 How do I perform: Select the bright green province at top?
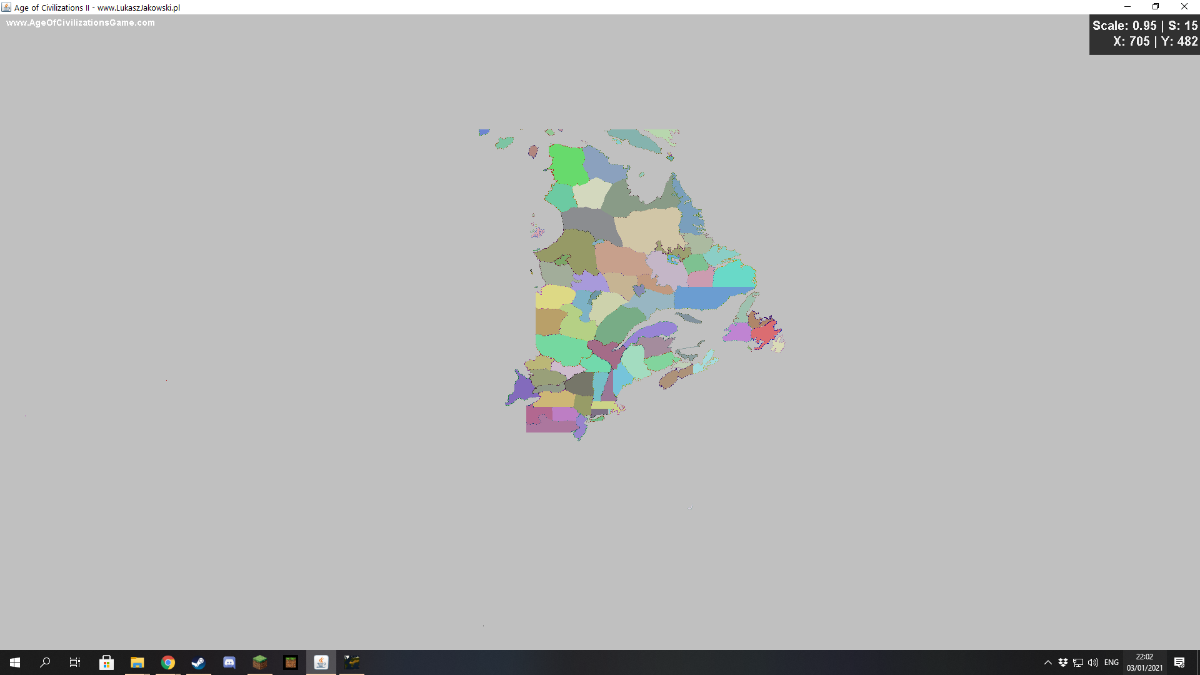point(568,163)
